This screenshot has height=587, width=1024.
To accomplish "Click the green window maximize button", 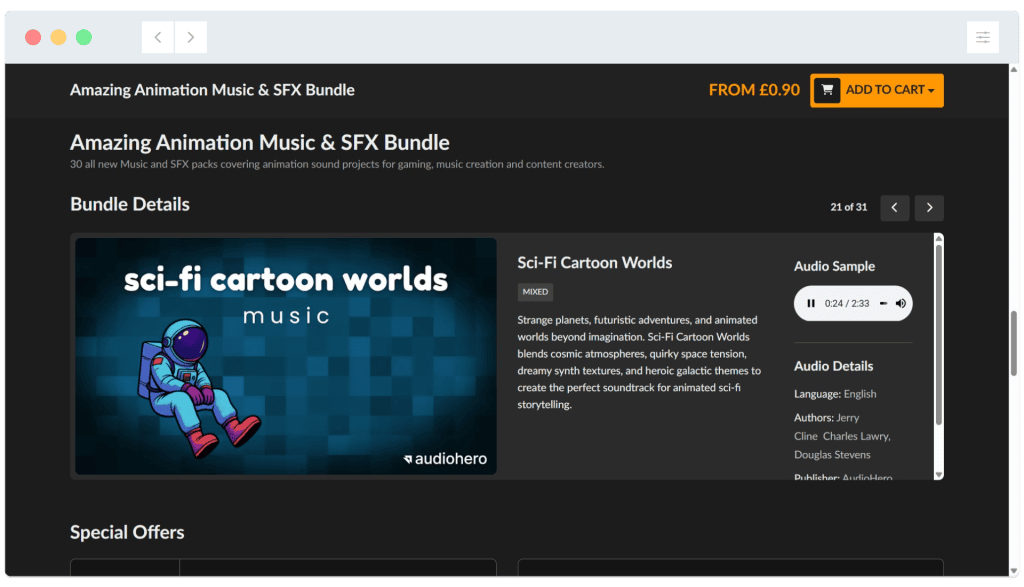I will [x=84, y=37].
